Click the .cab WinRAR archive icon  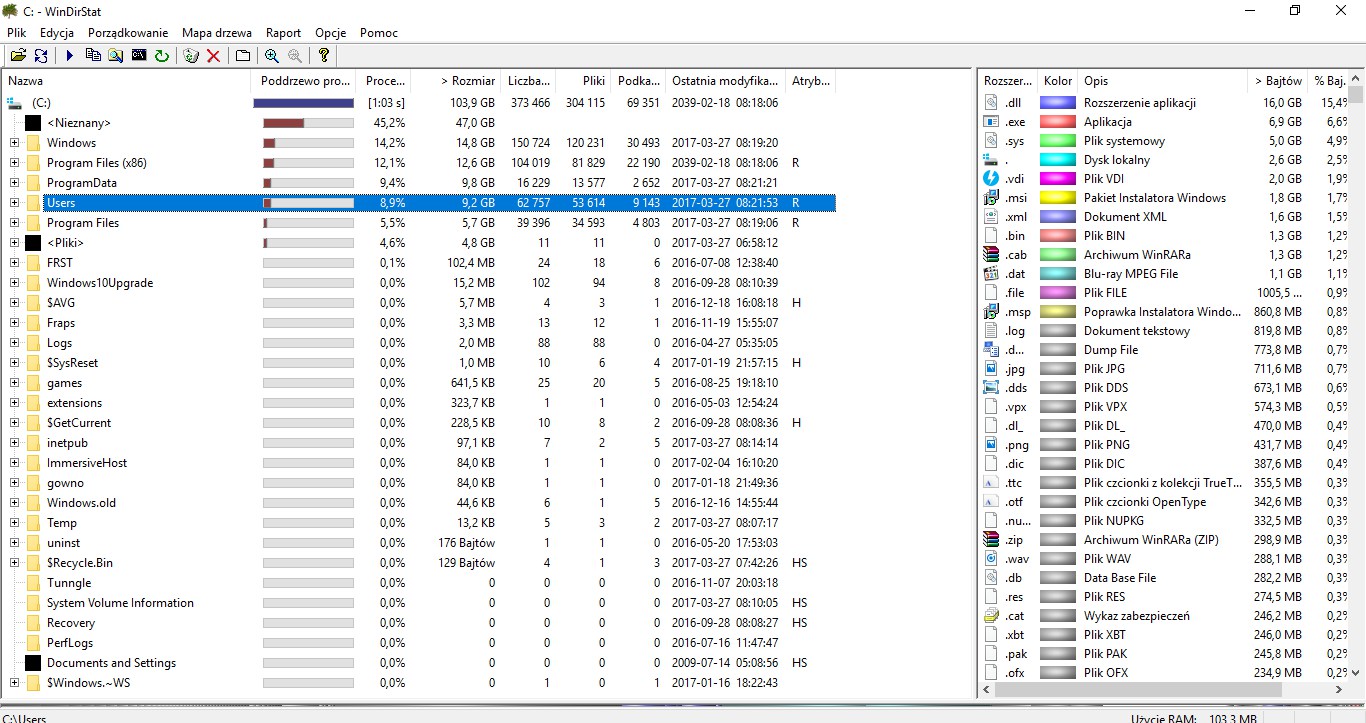[x=992, y=254]
